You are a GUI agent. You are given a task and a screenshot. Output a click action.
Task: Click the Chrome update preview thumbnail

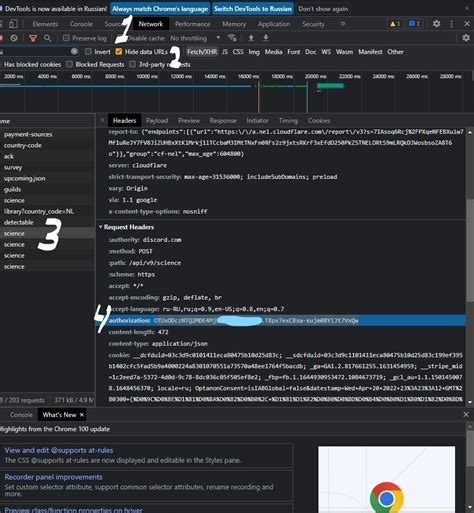[x=386, y=479]
